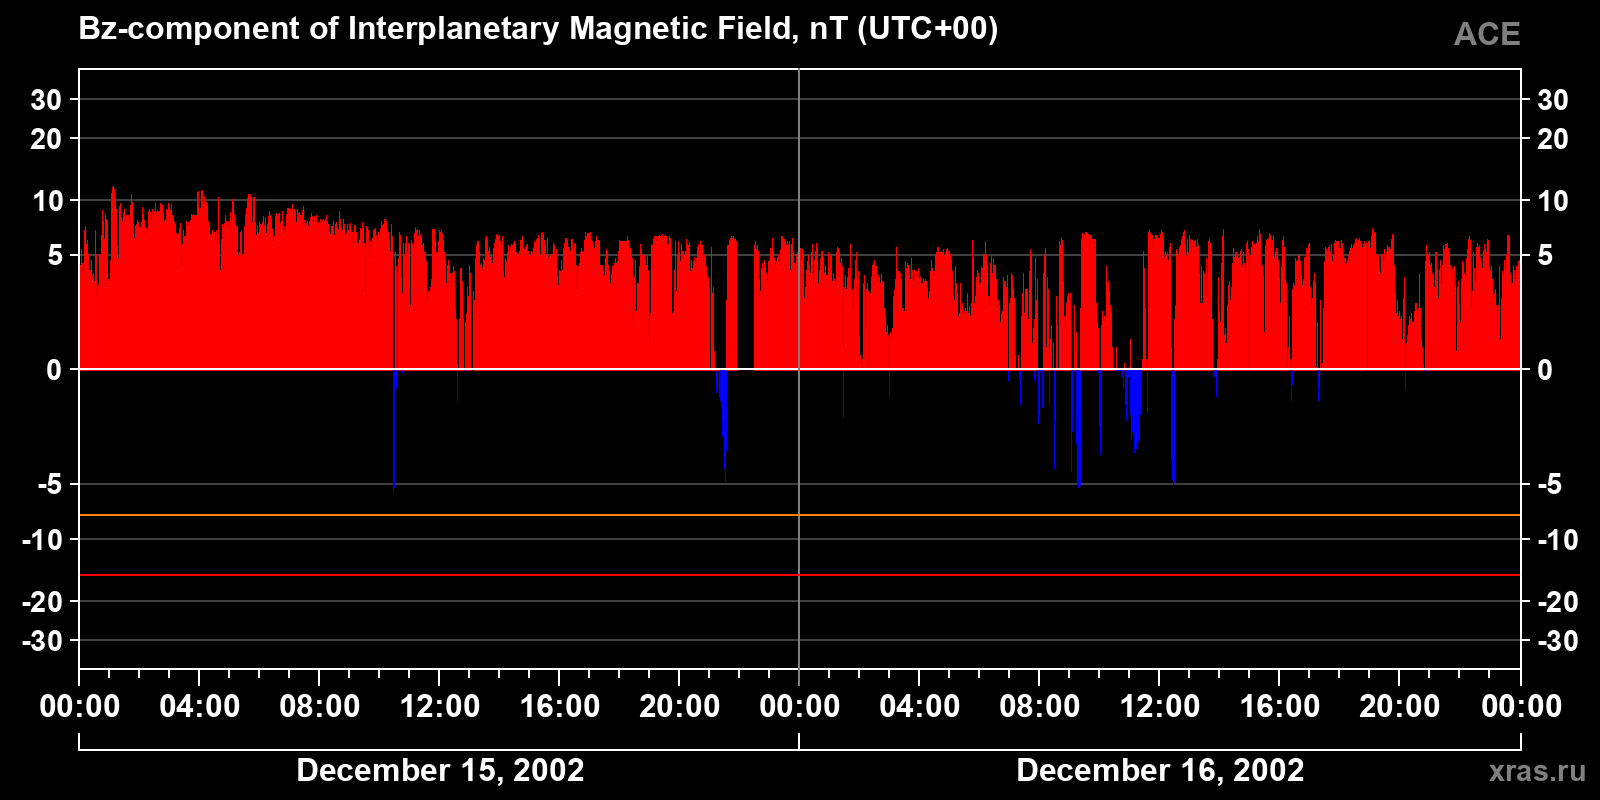This screenshot has height=800, width=1600.
Task: Click the orange threshold line below -5
Action: click(x=800, y=515)
